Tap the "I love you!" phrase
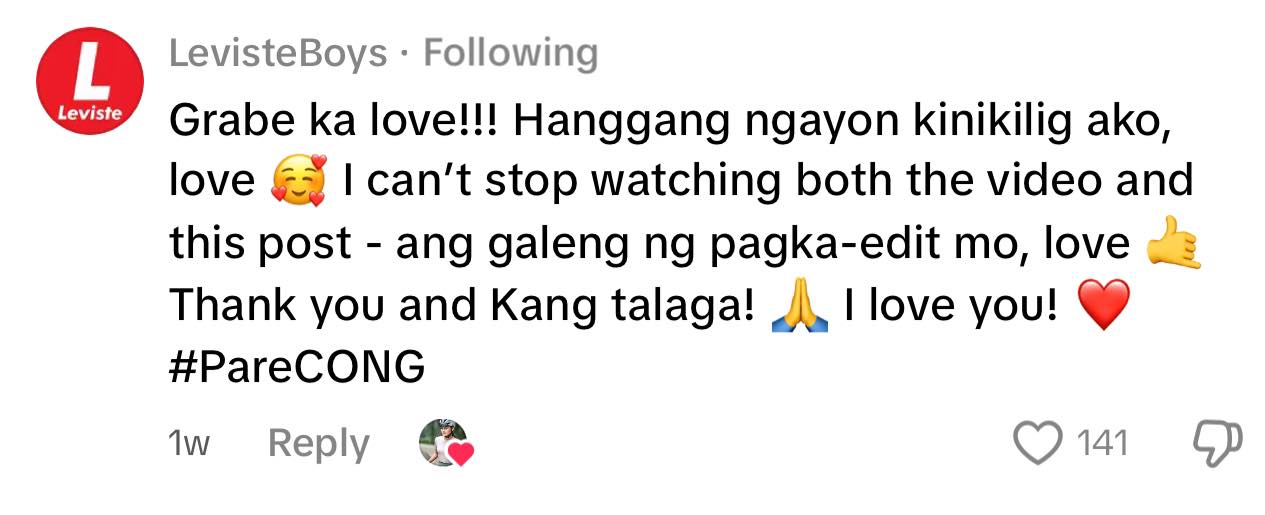Image resolution: width=1265 pixels, height=515 pixels. click(950, 306)
